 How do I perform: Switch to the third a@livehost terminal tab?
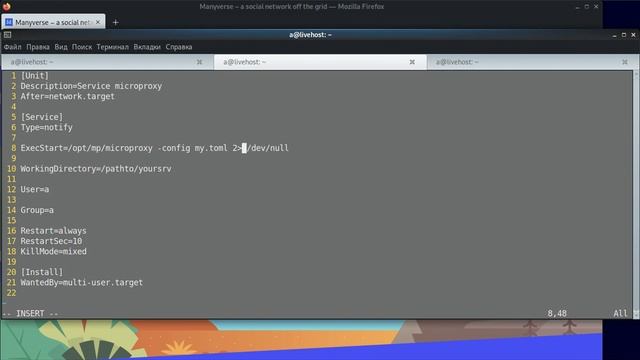point(533,62)
